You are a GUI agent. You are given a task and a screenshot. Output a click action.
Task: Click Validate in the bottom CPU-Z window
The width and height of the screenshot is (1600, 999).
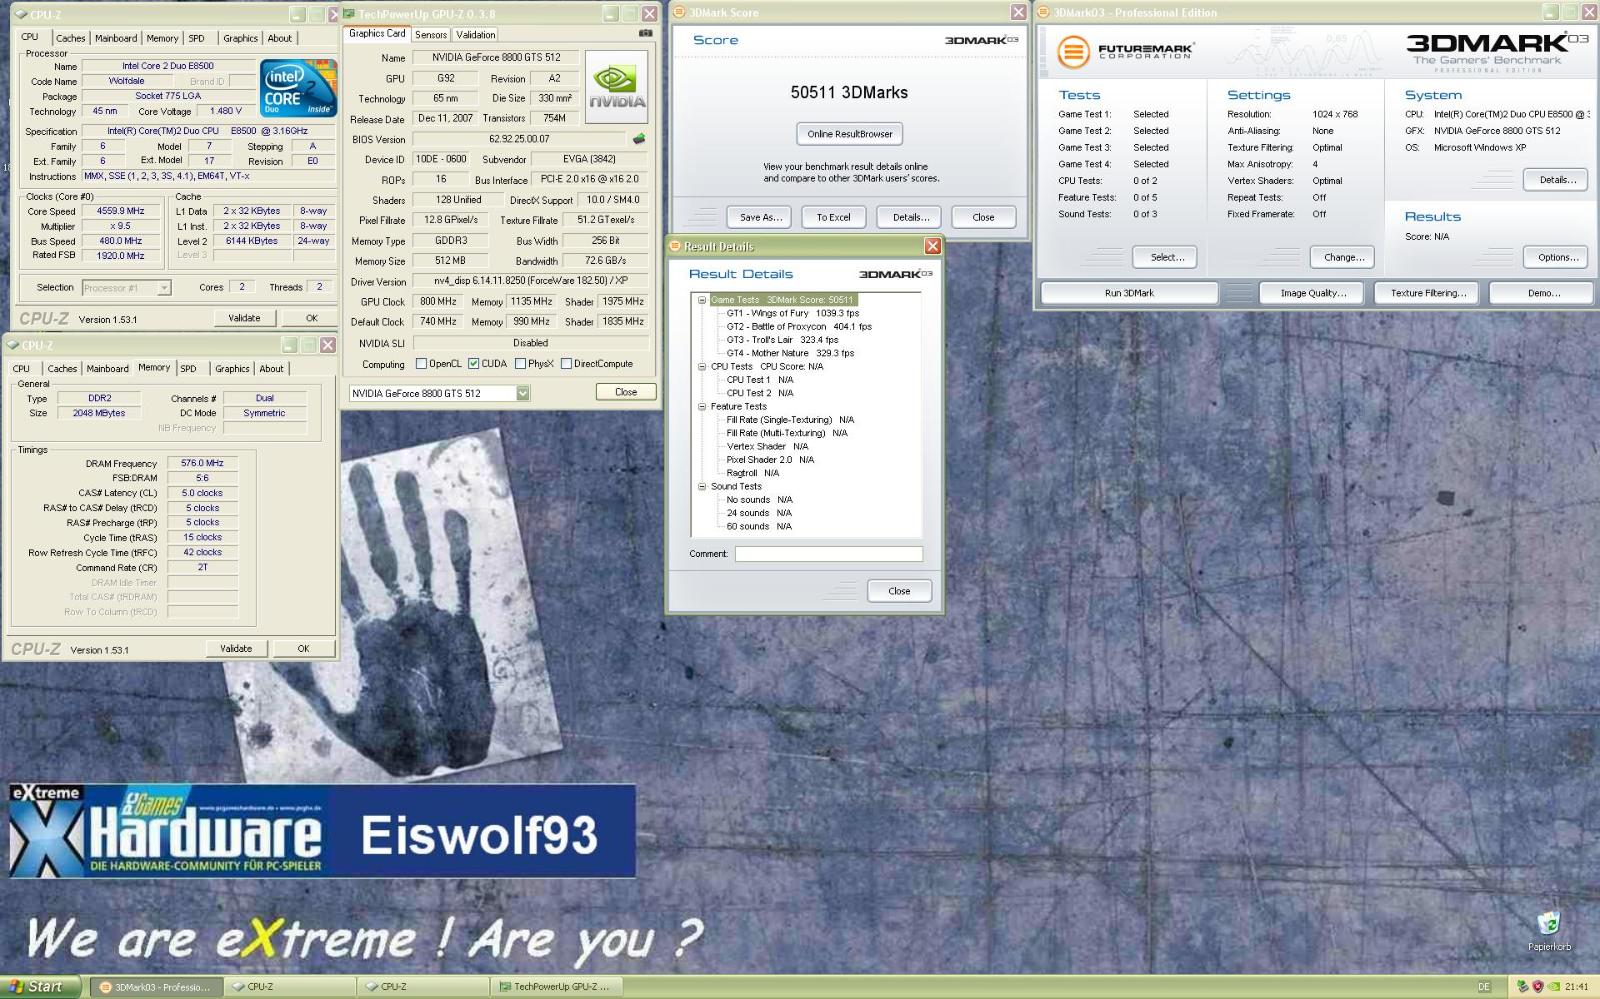[236, 648]
